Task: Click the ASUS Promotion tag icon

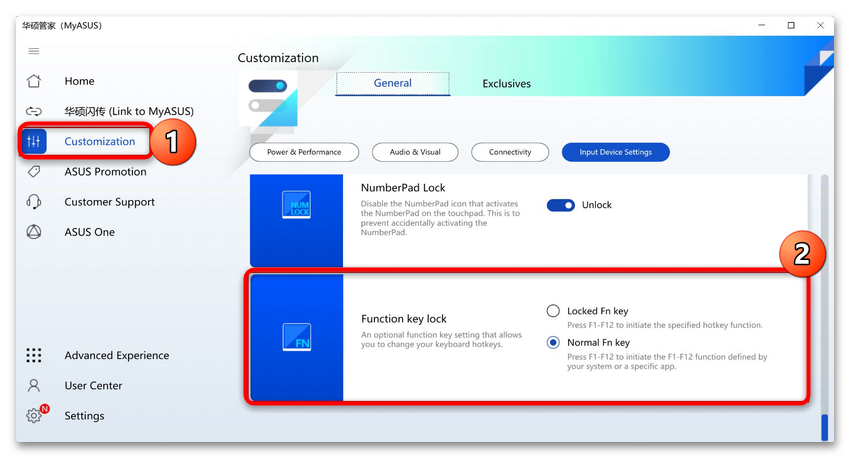Action: point(34,172)
